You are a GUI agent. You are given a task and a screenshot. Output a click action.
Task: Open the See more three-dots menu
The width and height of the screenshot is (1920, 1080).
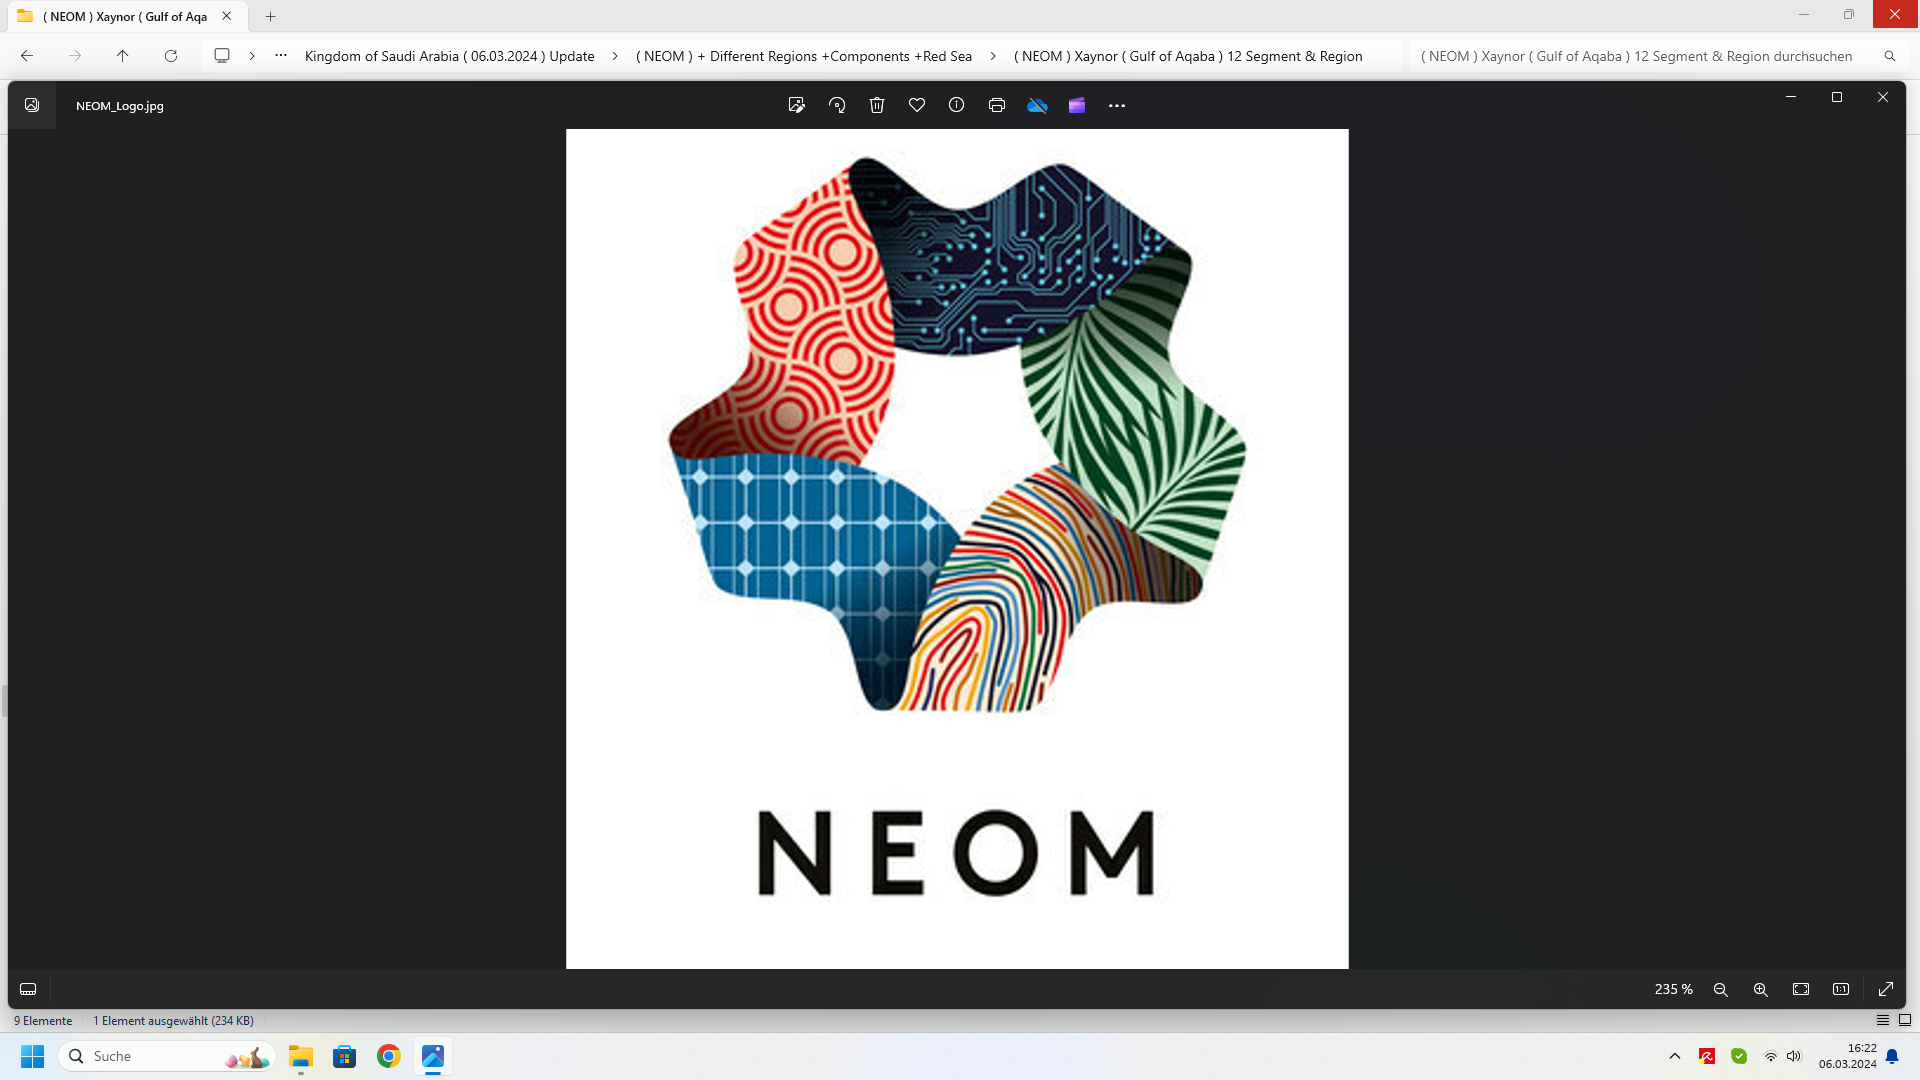pyautogui.click(x=1117, y=105)
